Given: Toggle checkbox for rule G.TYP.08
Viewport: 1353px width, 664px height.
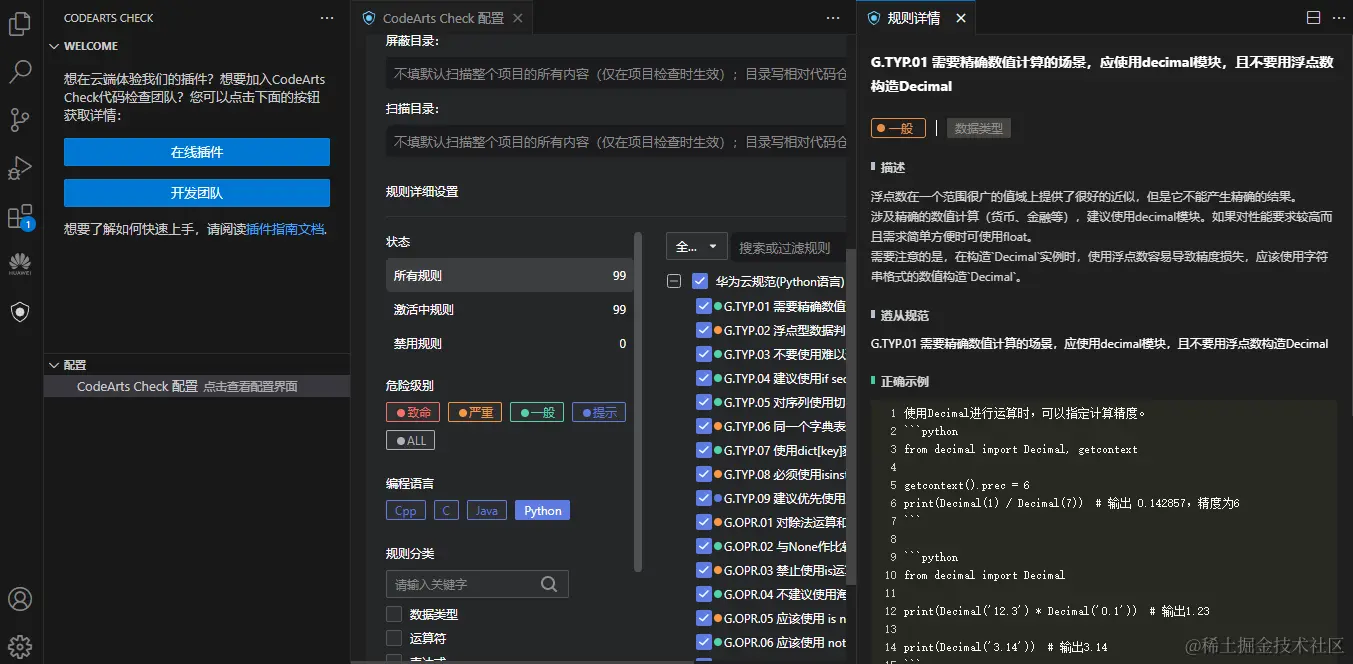Looking at the screenshot, I should click(703, 474).
